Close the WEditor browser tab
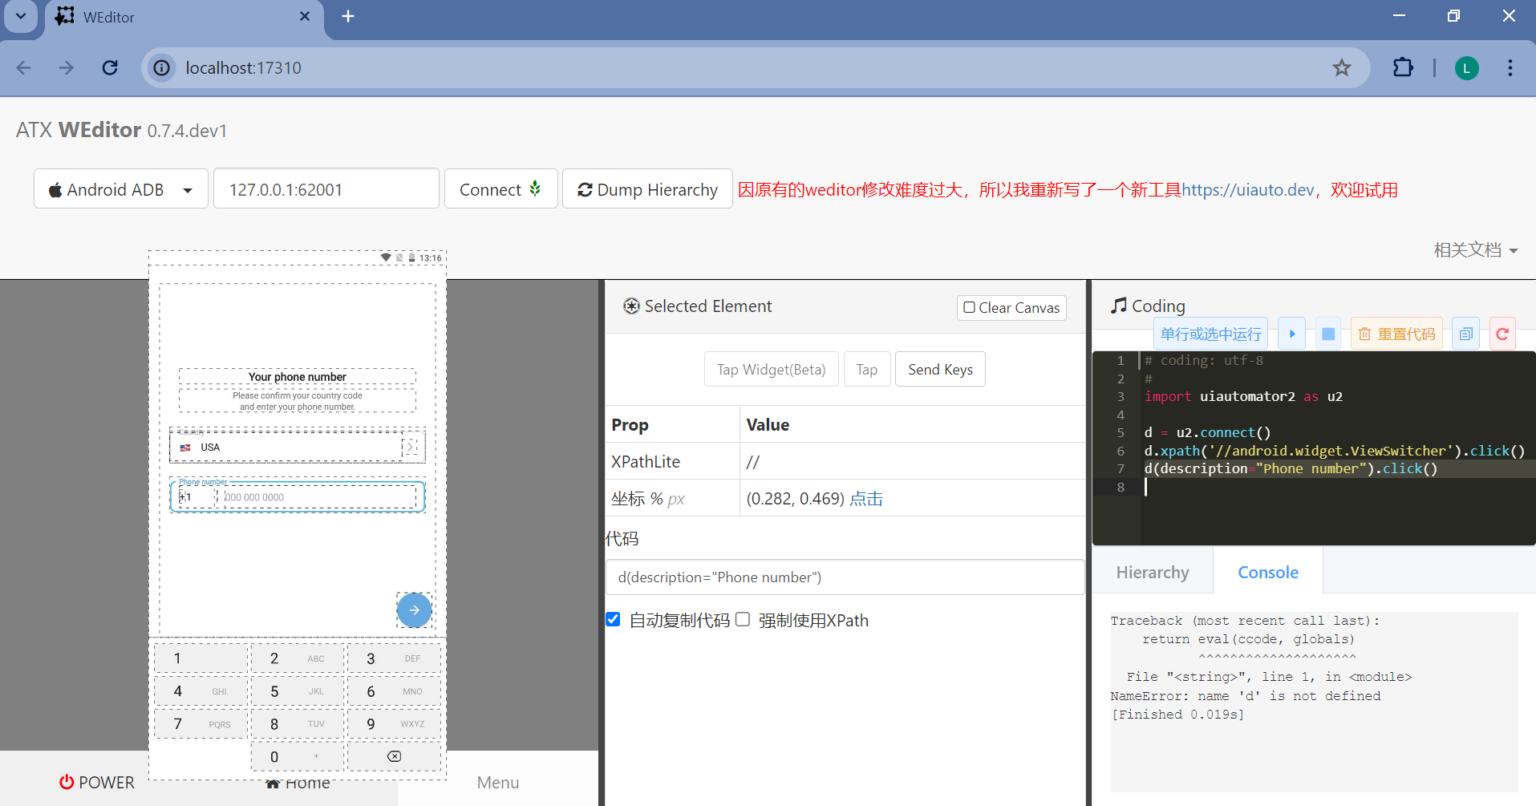The image size is (1536, 806). 305,16
